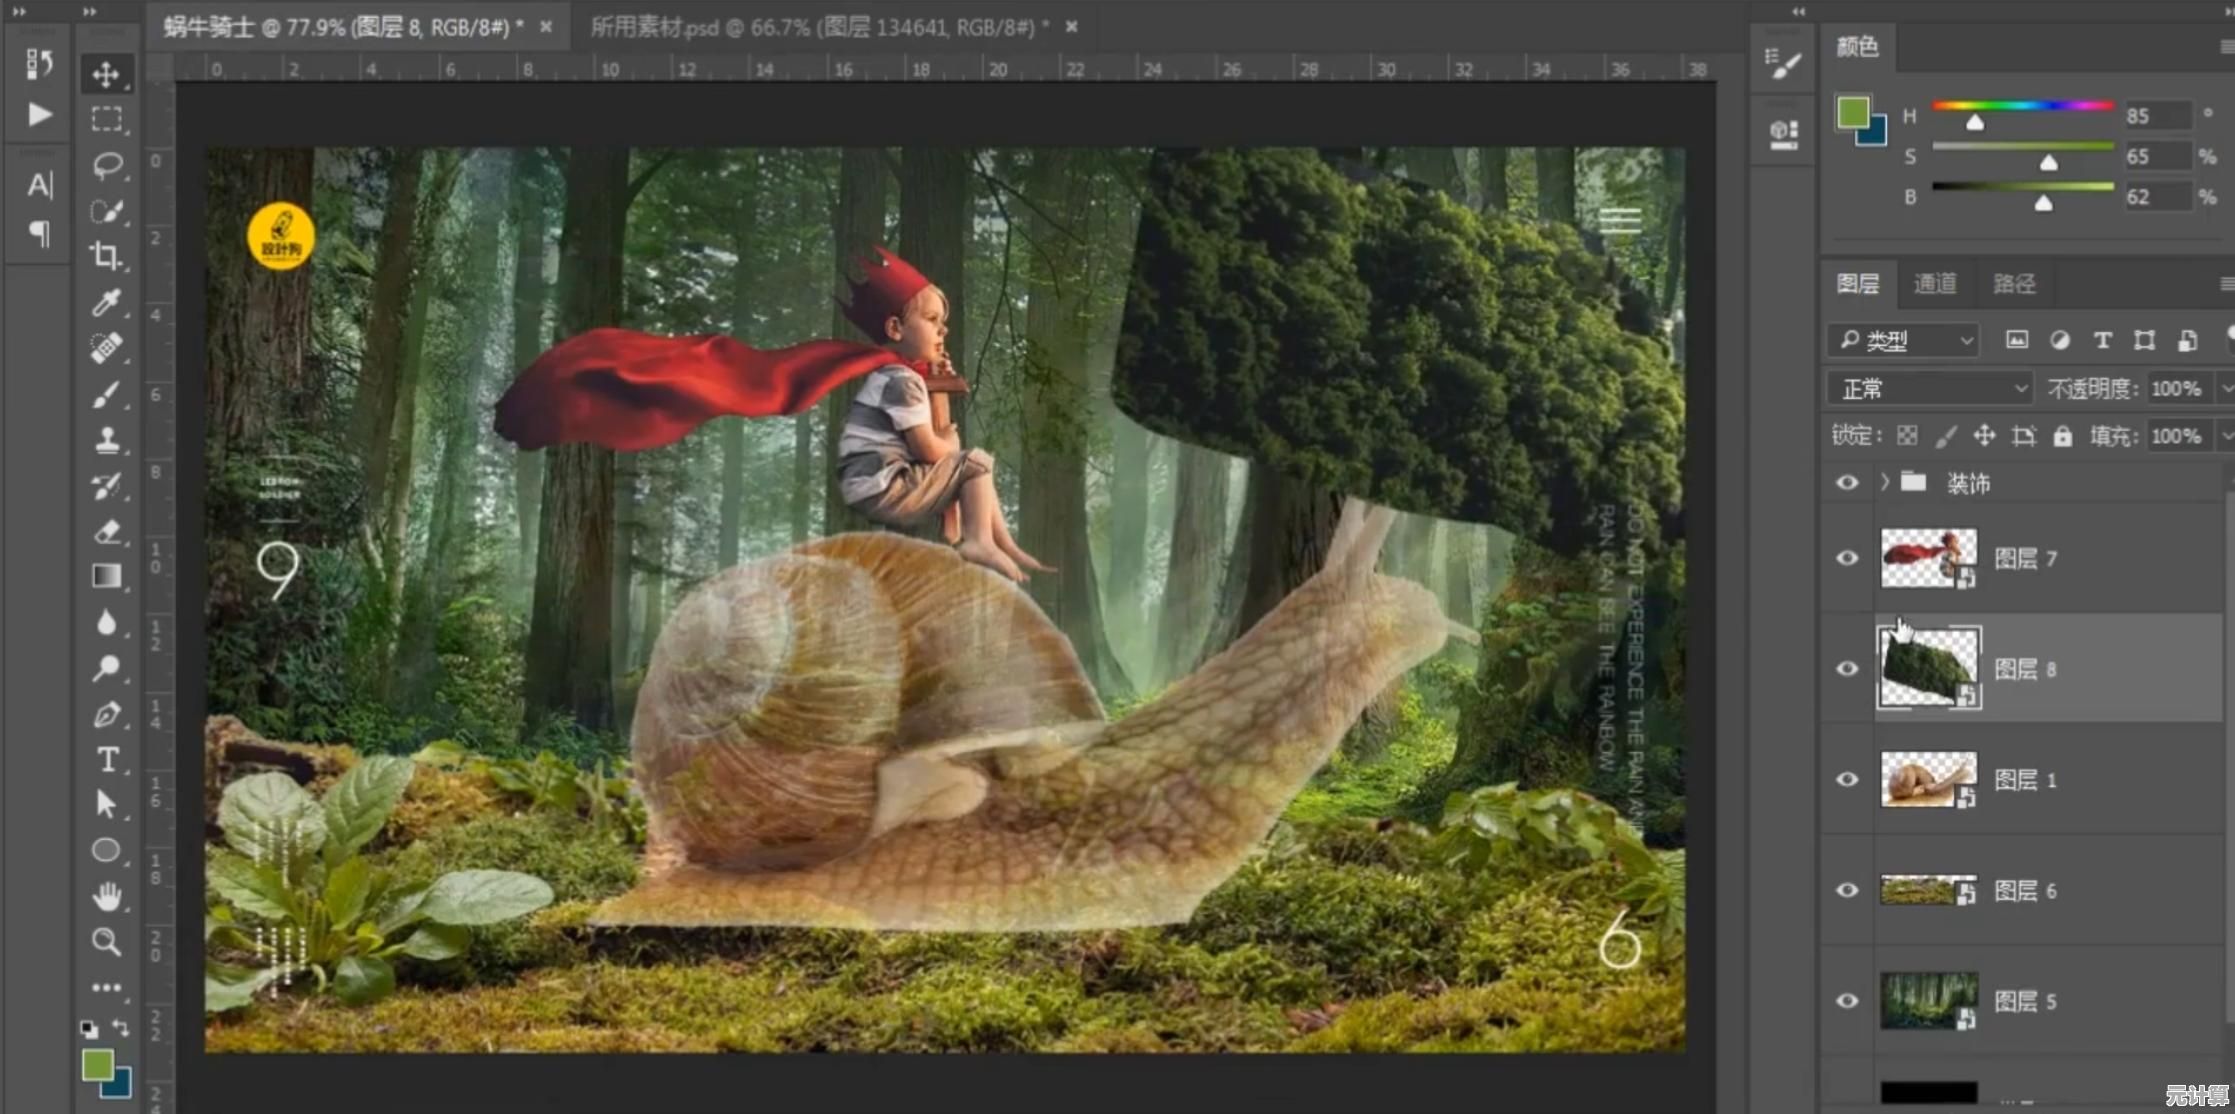Select the Crop tool

pos(106,256)
